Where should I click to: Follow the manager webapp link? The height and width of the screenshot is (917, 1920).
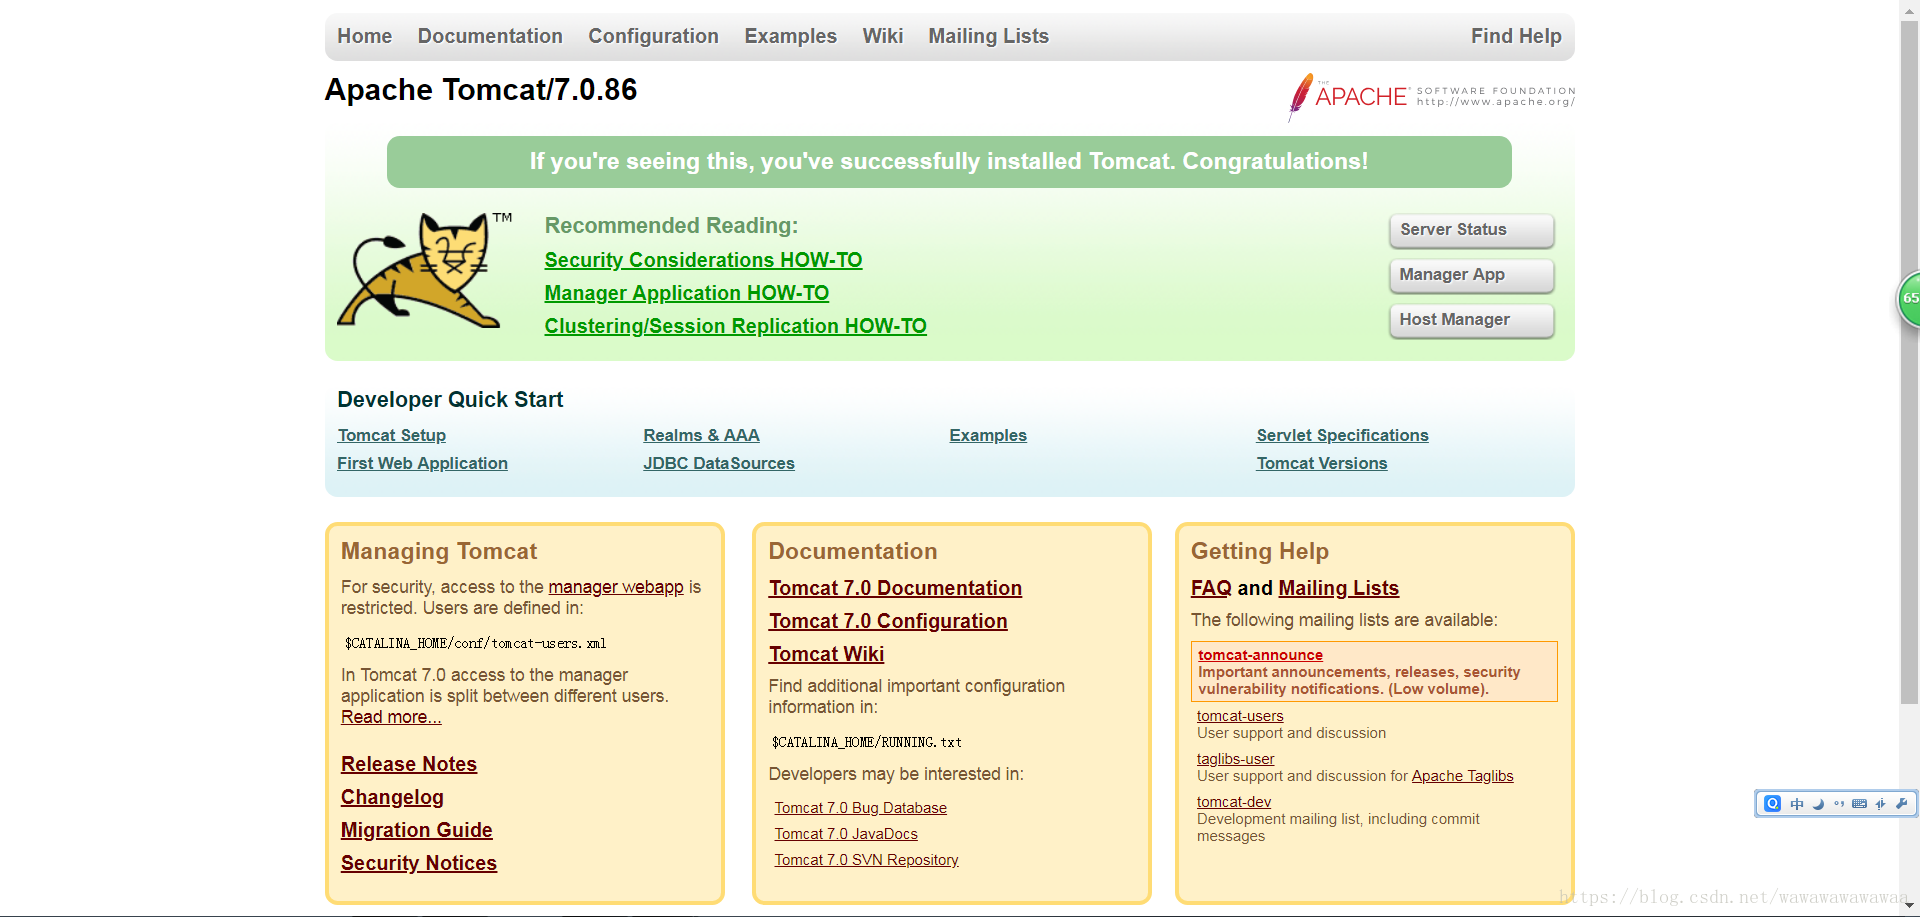click(x=616, y=587)
